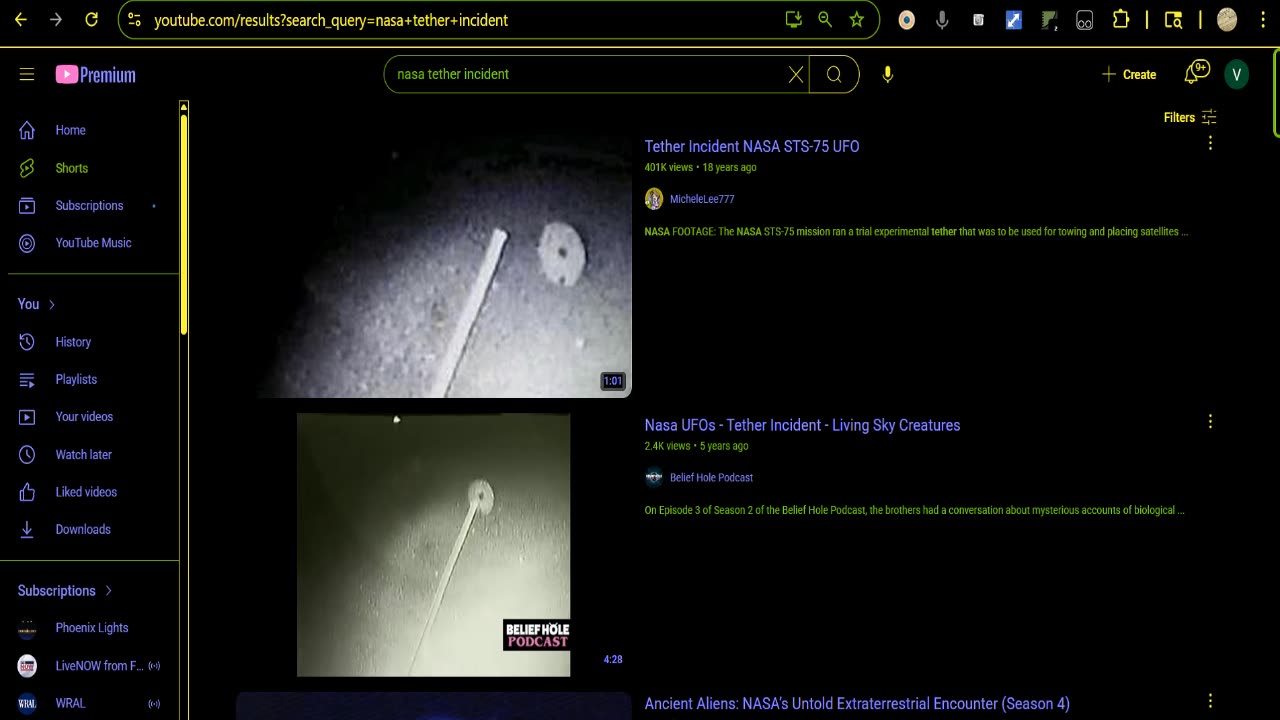Expand the Subscriptions channel list heading
1280x720 pixels.
65,591
